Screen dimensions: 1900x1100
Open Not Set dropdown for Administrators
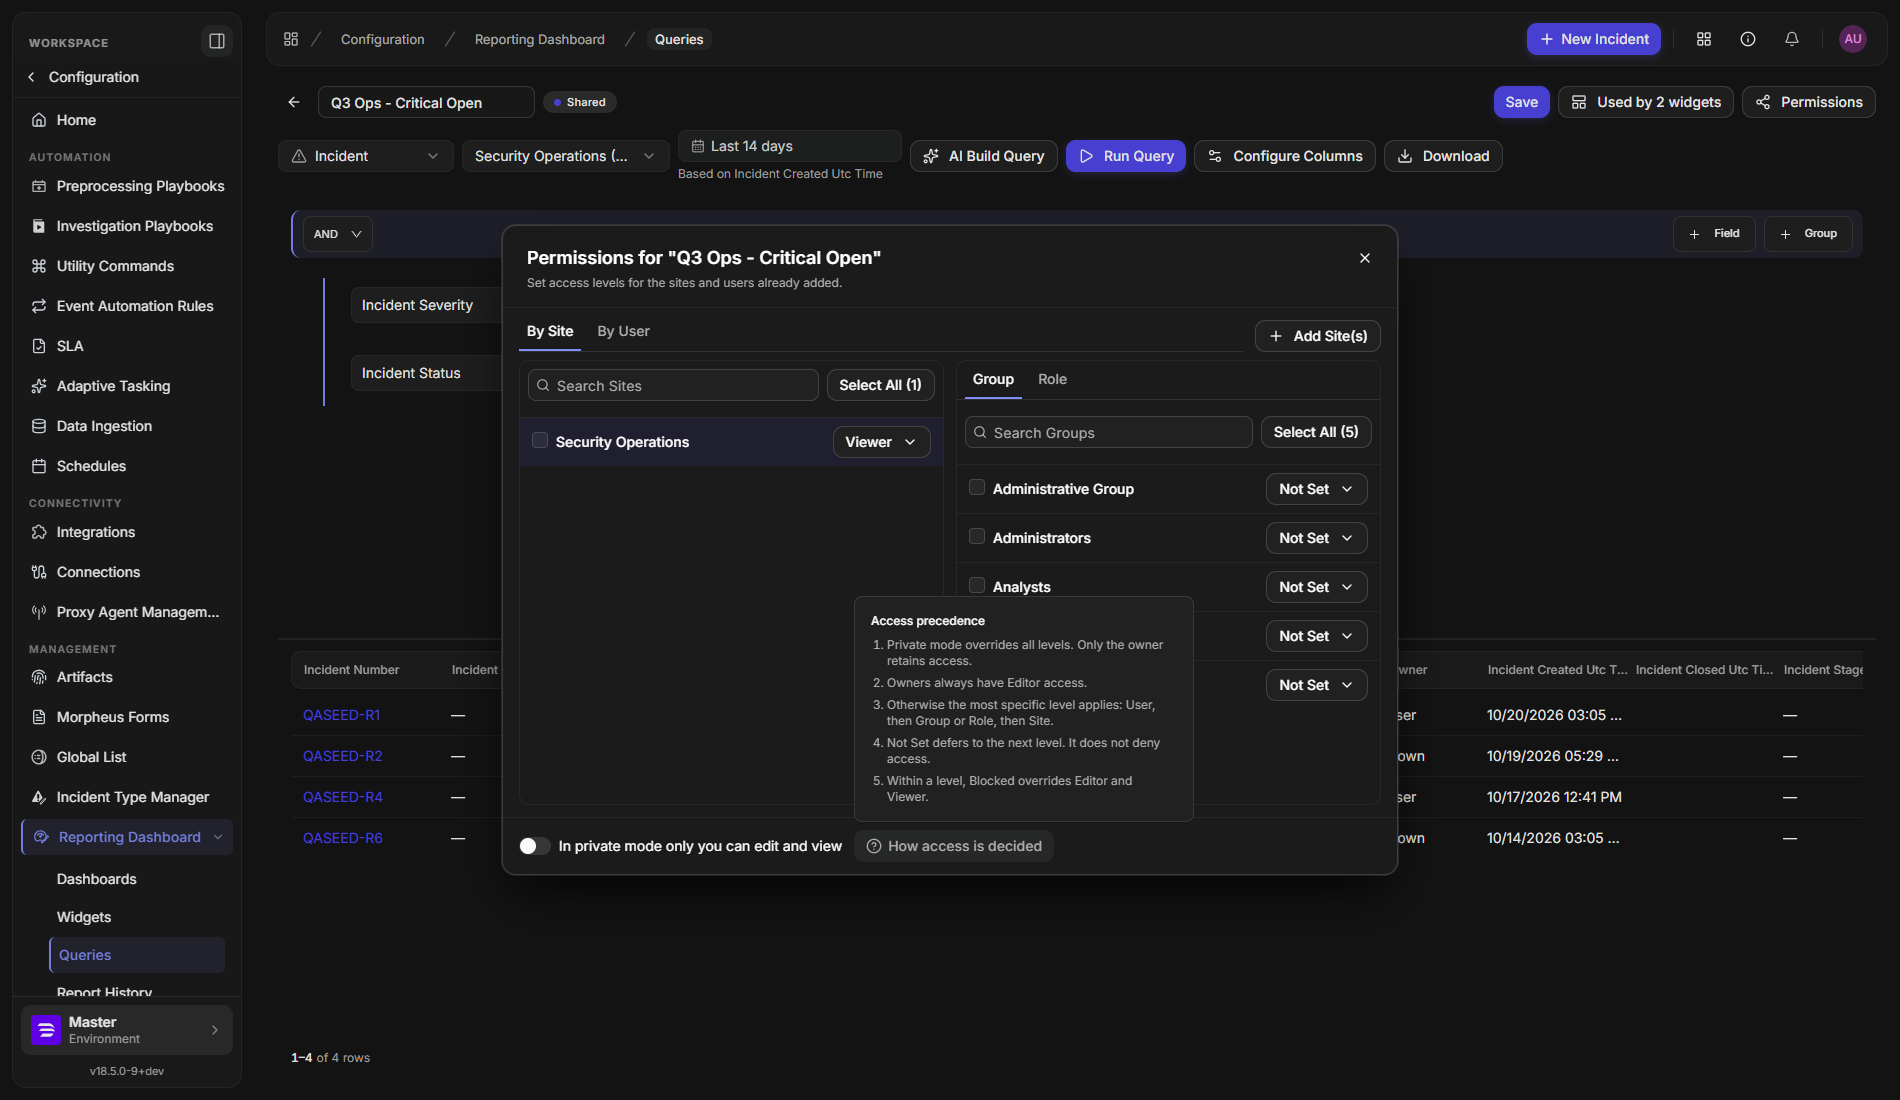coord(1316,538)
